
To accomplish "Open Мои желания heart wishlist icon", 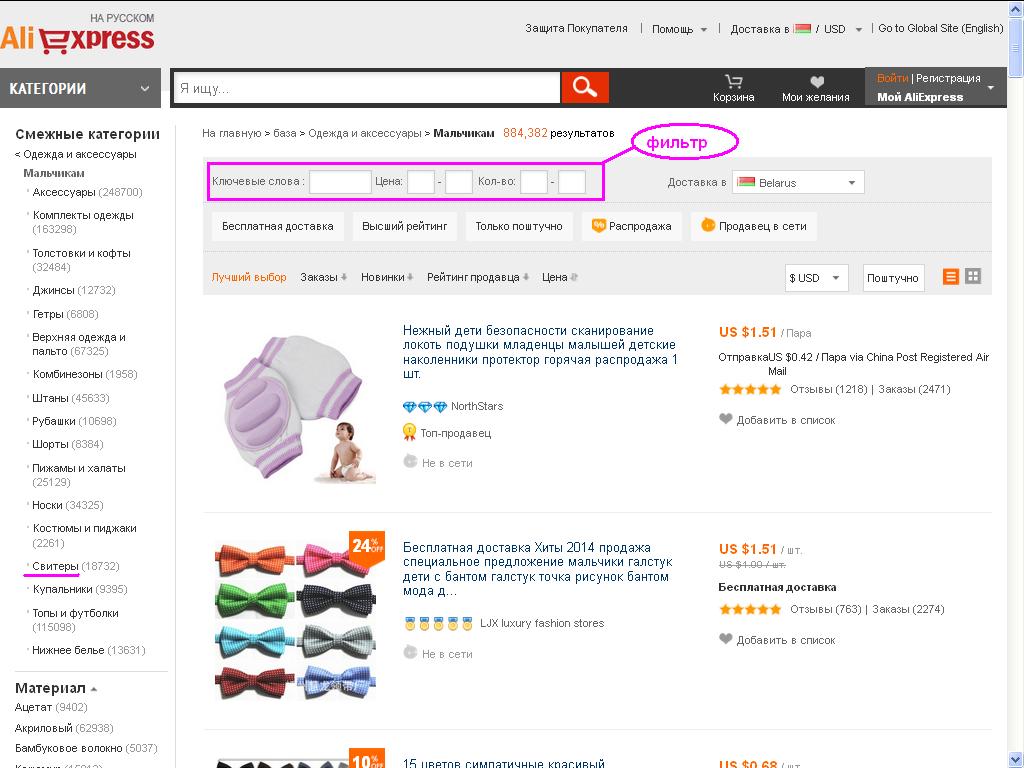I will (x=816, y=82).
